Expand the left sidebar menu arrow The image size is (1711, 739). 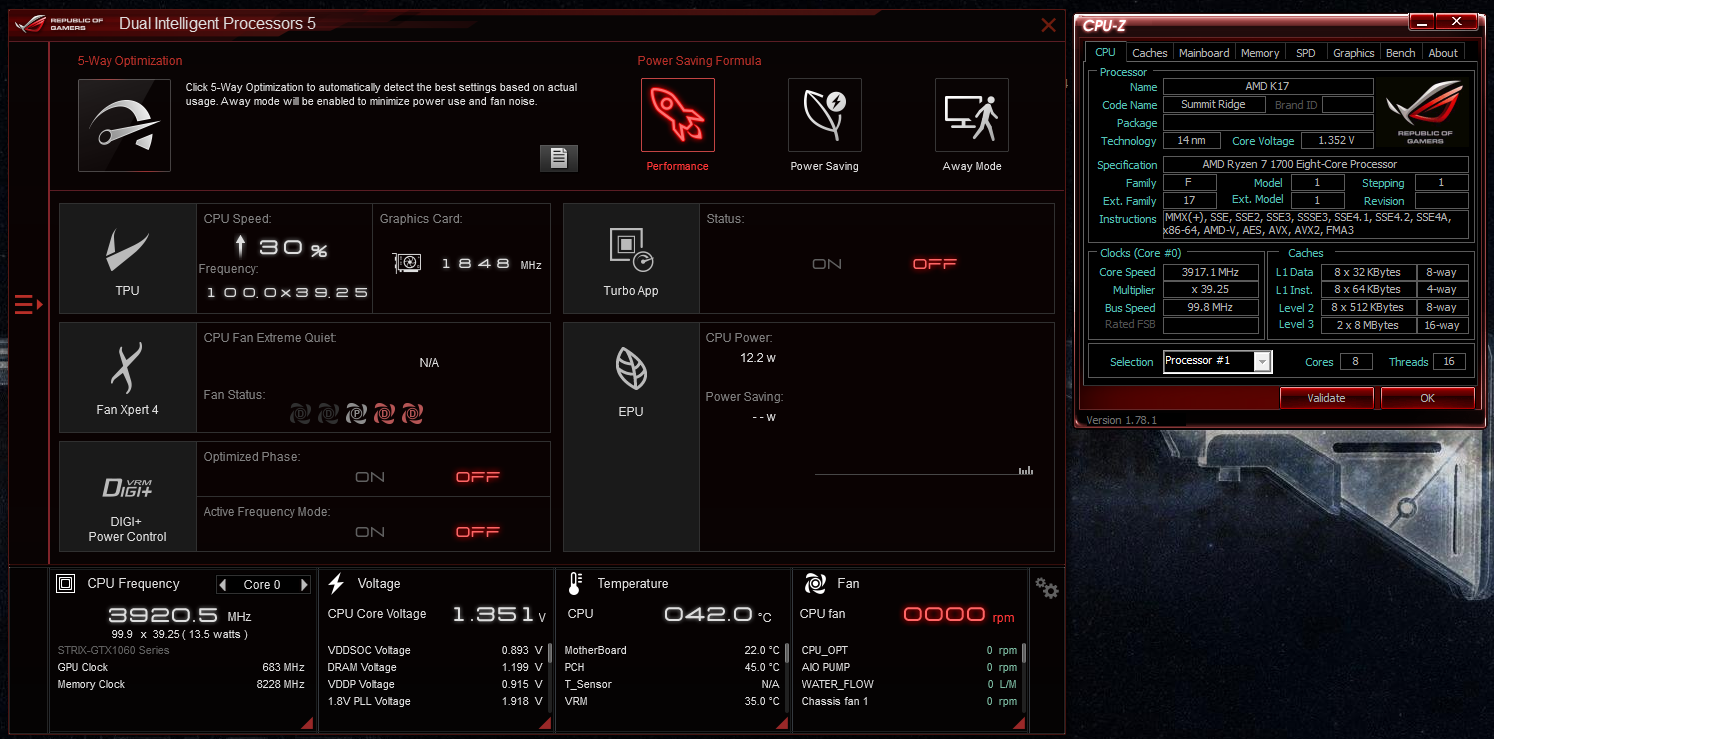tap(29, 304)
